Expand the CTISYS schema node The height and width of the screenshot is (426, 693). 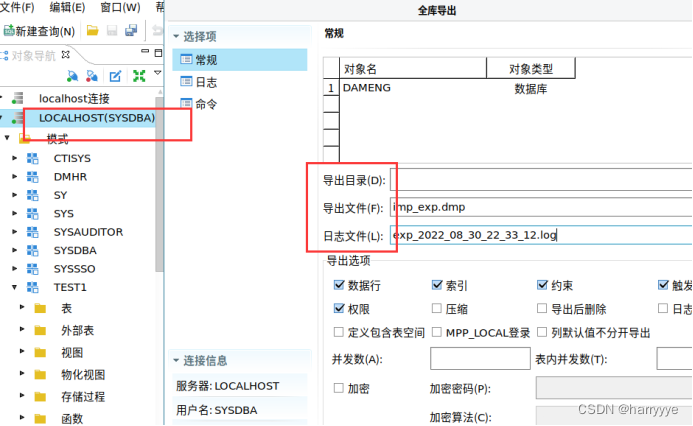15,158
